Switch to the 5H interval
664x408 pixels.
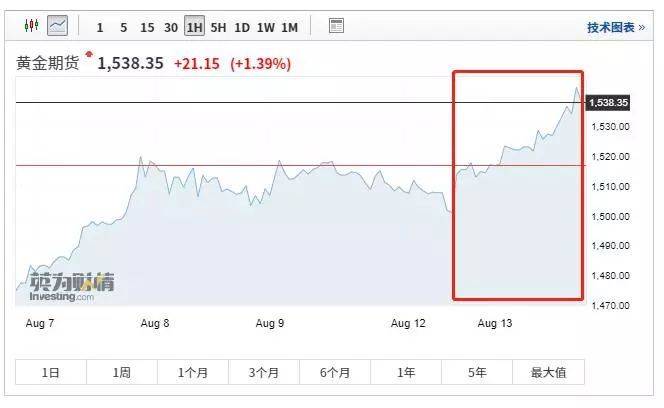[219, 27]
